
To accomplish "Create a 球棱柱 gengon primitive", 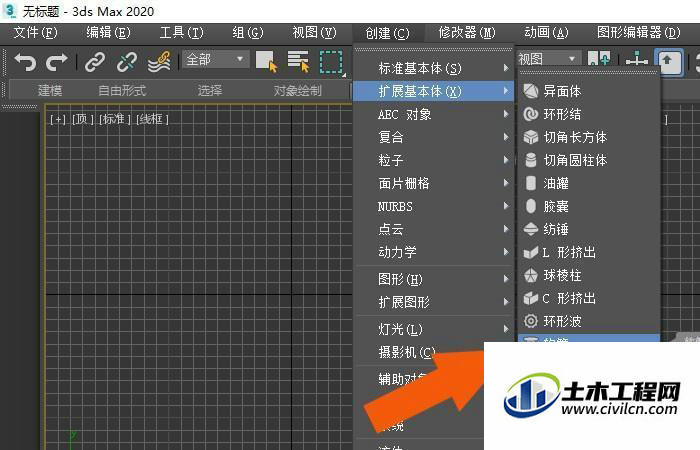I will 588,275.
